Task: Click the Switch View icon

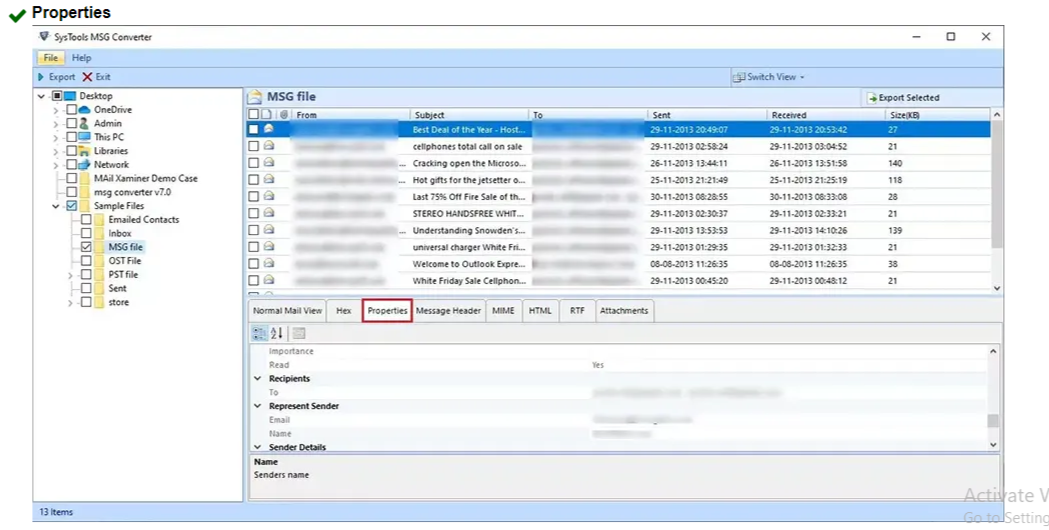Action: point(739,77)
